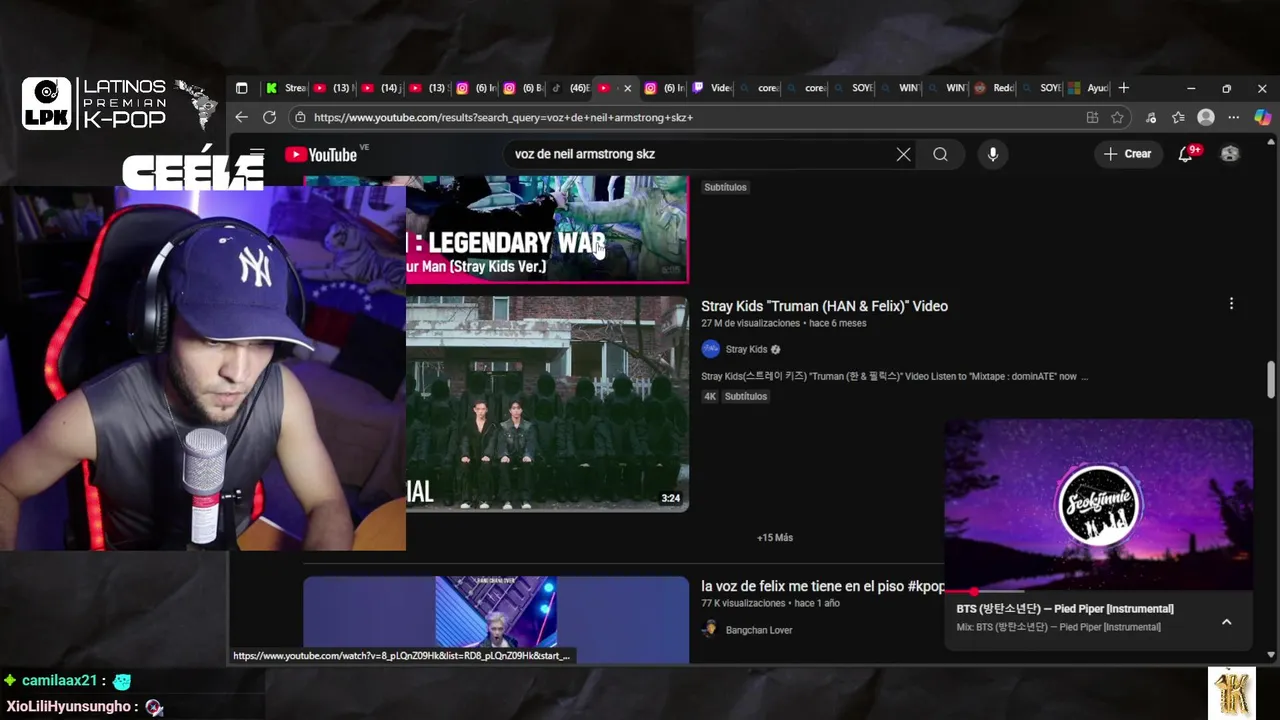The image size is (1280, 720).
Task: Expand the '+15 Más' results
Action: click(x=775, y=537)
